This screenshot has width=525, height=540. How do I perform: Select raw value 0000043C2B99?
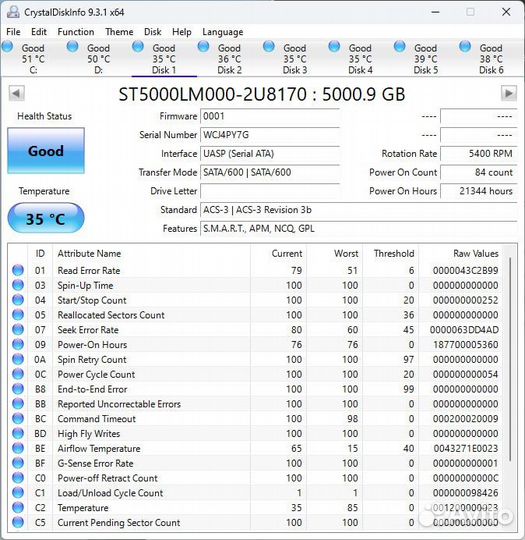click(465, 271)
